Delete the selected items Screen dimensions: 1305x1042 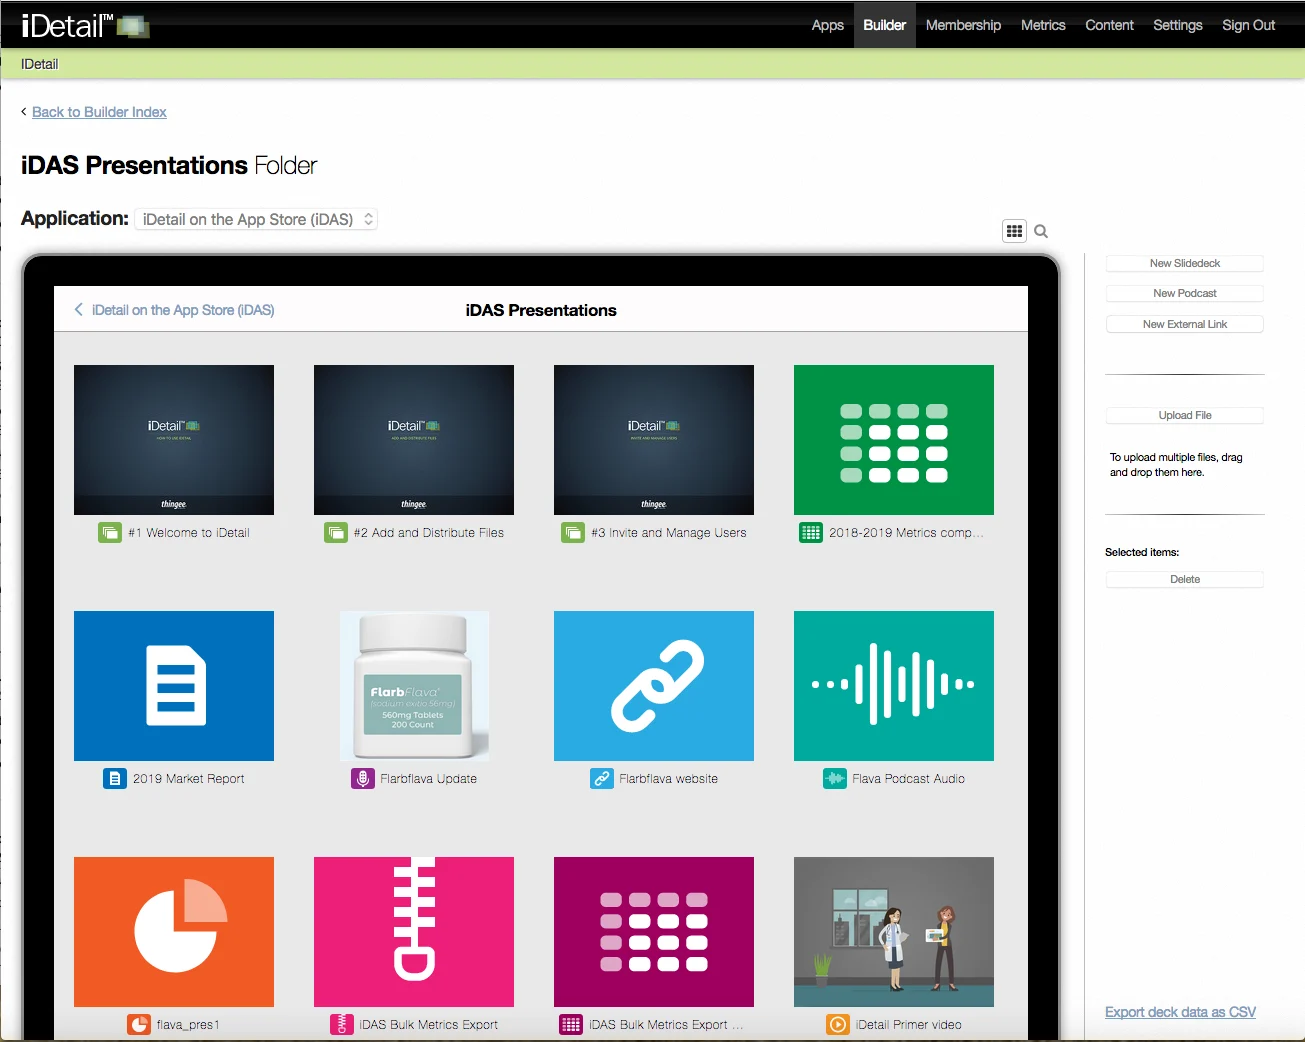click(1185, 580)
